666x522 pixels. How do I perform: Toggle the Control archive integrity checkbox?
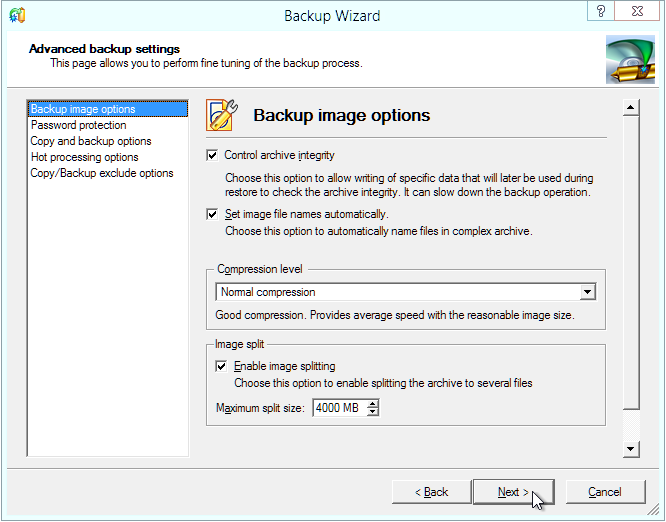coord(212,155)
